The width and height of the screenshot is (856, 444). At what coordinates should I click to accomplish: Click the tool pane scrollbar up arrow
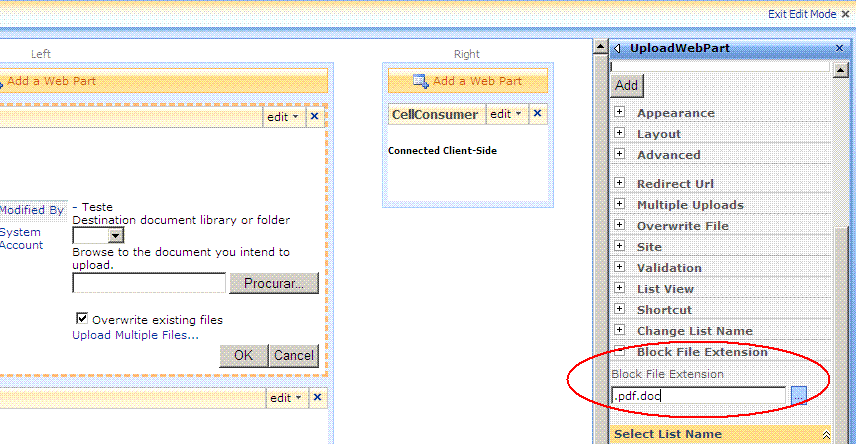841,70
